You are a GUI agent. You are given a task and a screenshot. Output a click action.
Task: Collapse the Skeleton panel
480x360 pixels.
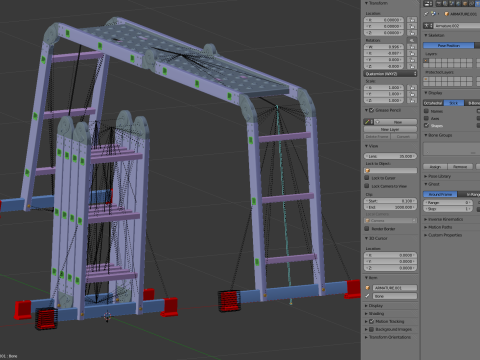click(x=426, y=35)
